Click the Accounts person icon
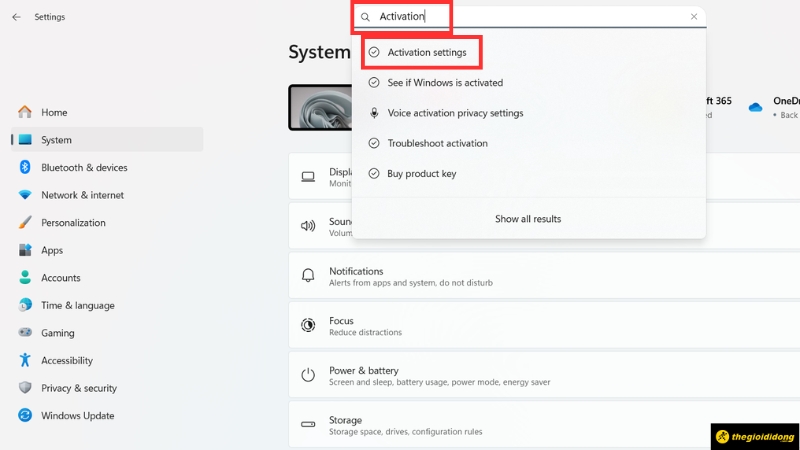 [x=24, y=277]
